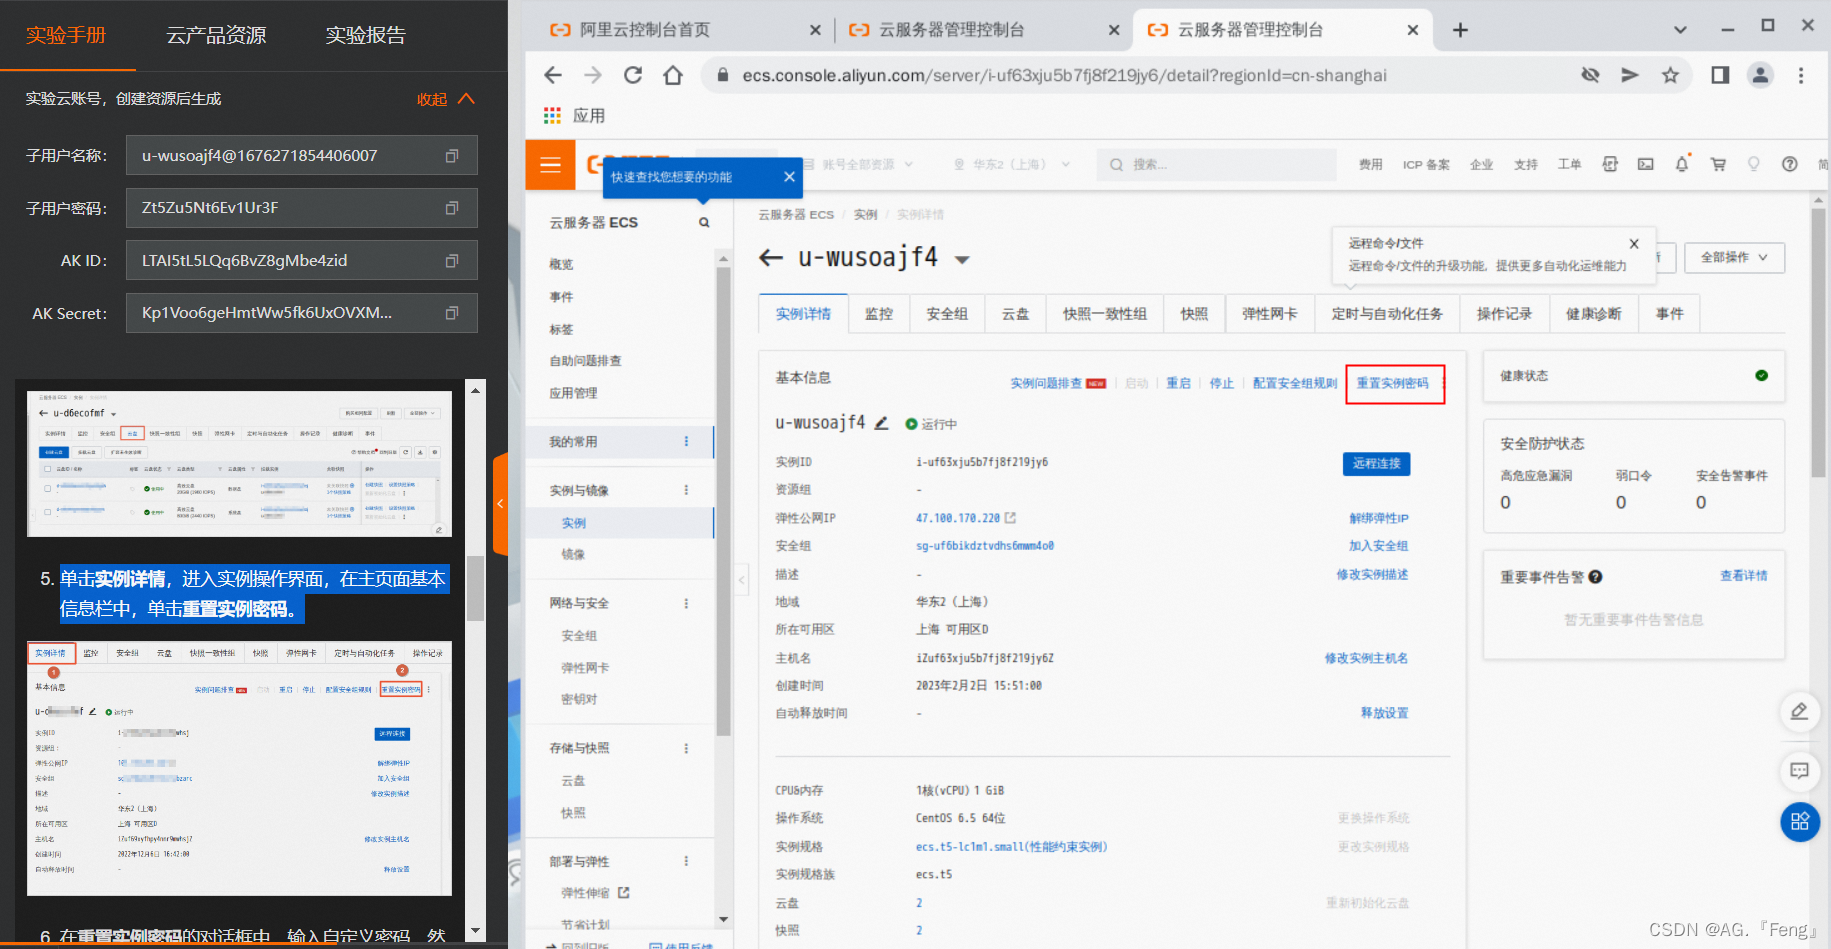Open a new browser tab
The width and height of the screenshot is (1831, 949).
(x=1460, y=30)
